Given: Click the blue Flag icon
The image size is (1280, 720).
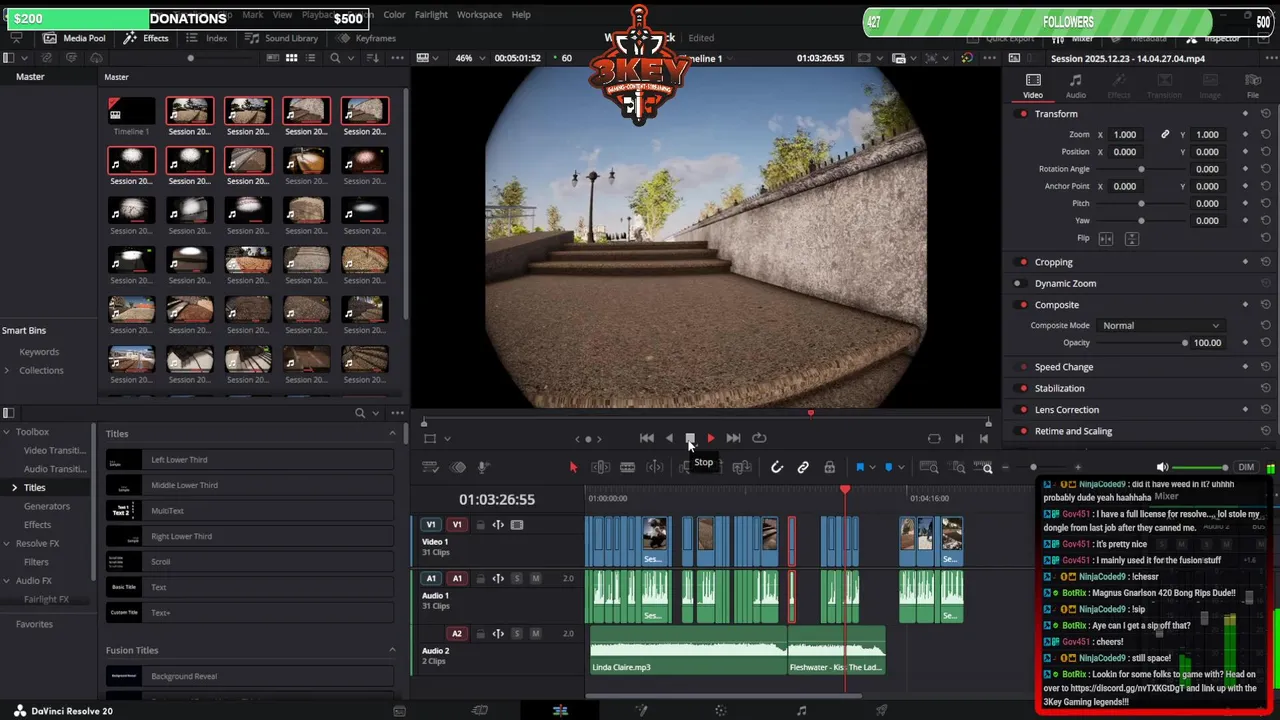Looking at the screenshot, I should pos(859,467).
